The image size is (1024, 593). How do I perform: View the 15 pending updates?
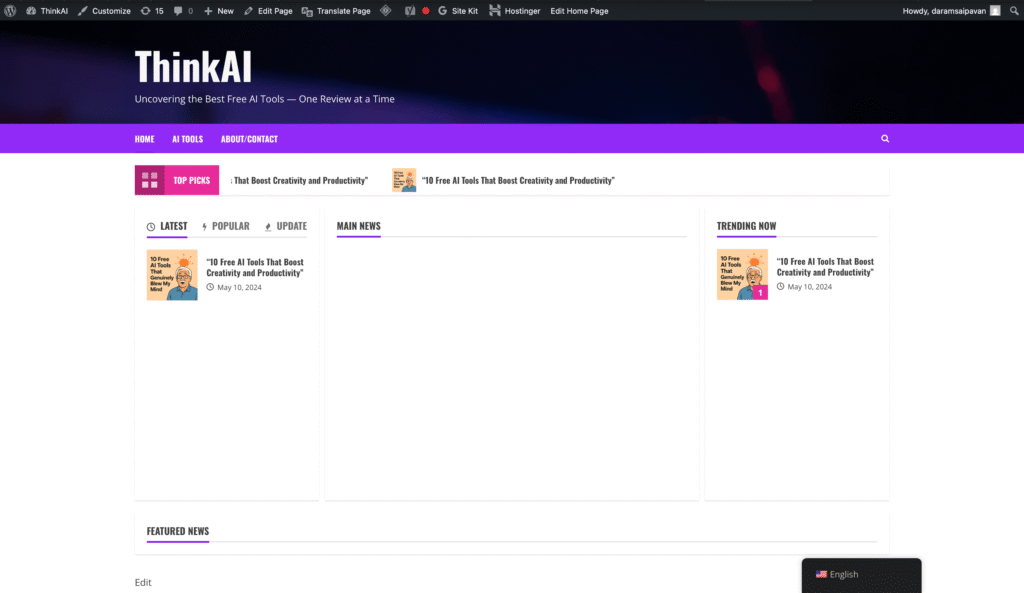click(152, 10)
